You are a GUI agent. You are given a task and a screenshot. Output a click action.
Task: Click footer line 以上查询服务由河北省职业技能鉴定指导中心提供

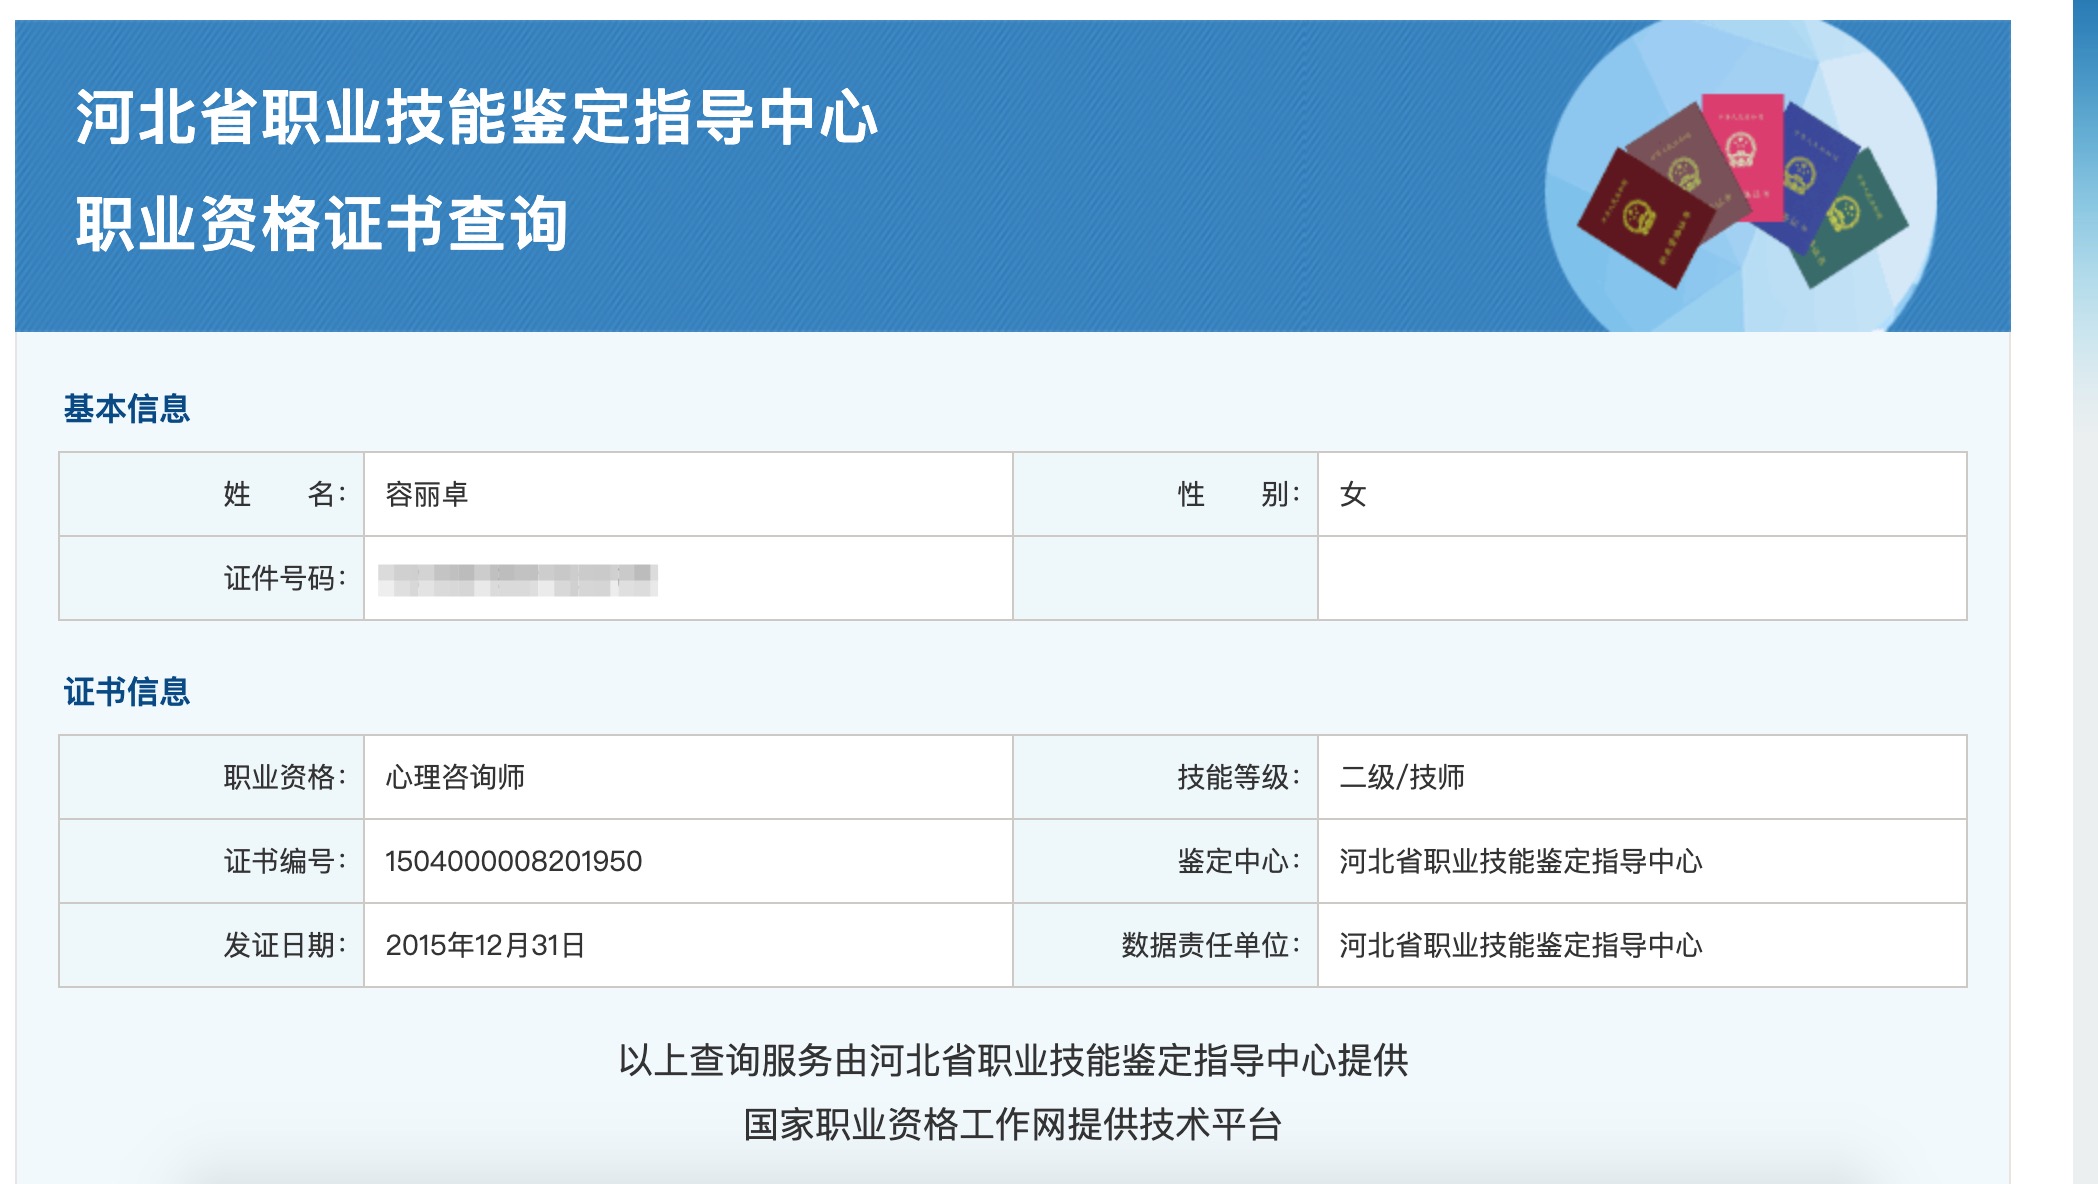1013,1060
